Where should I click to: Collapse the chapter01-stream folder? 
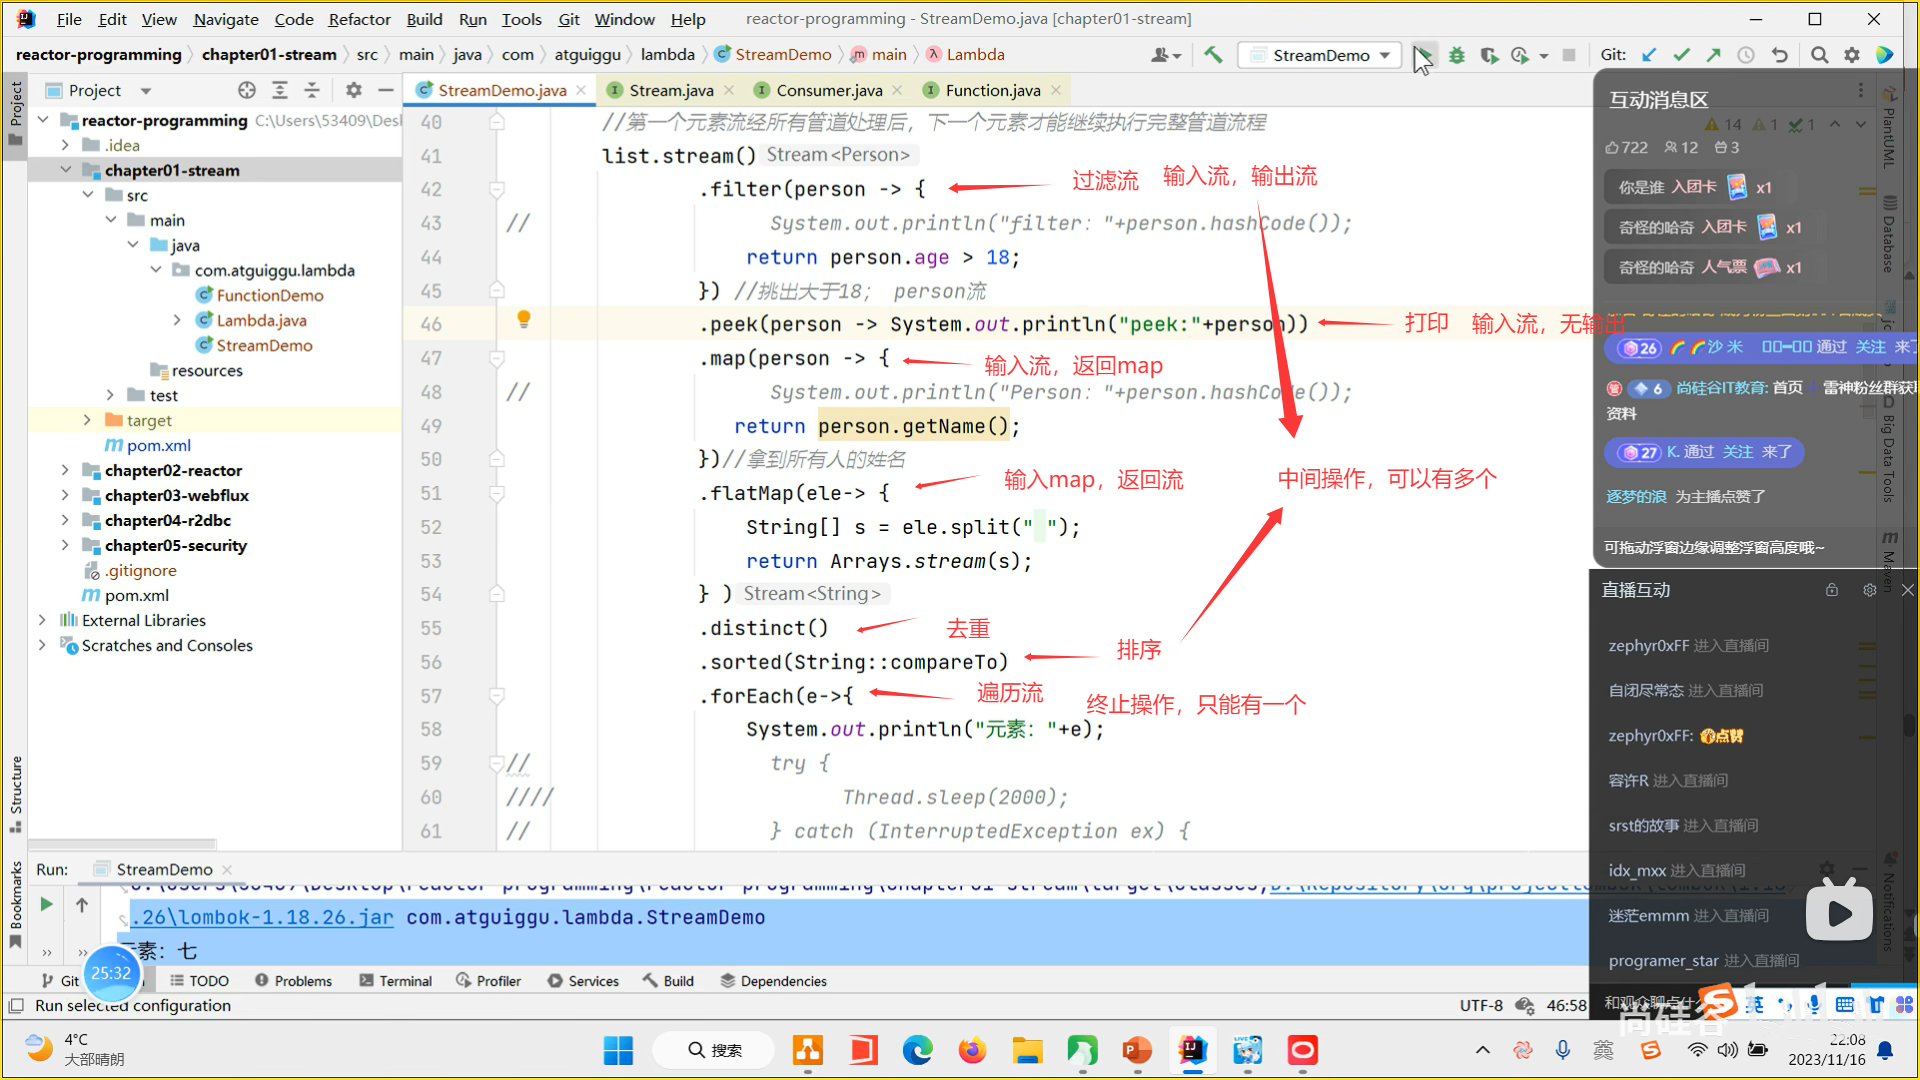coord(65,170)
